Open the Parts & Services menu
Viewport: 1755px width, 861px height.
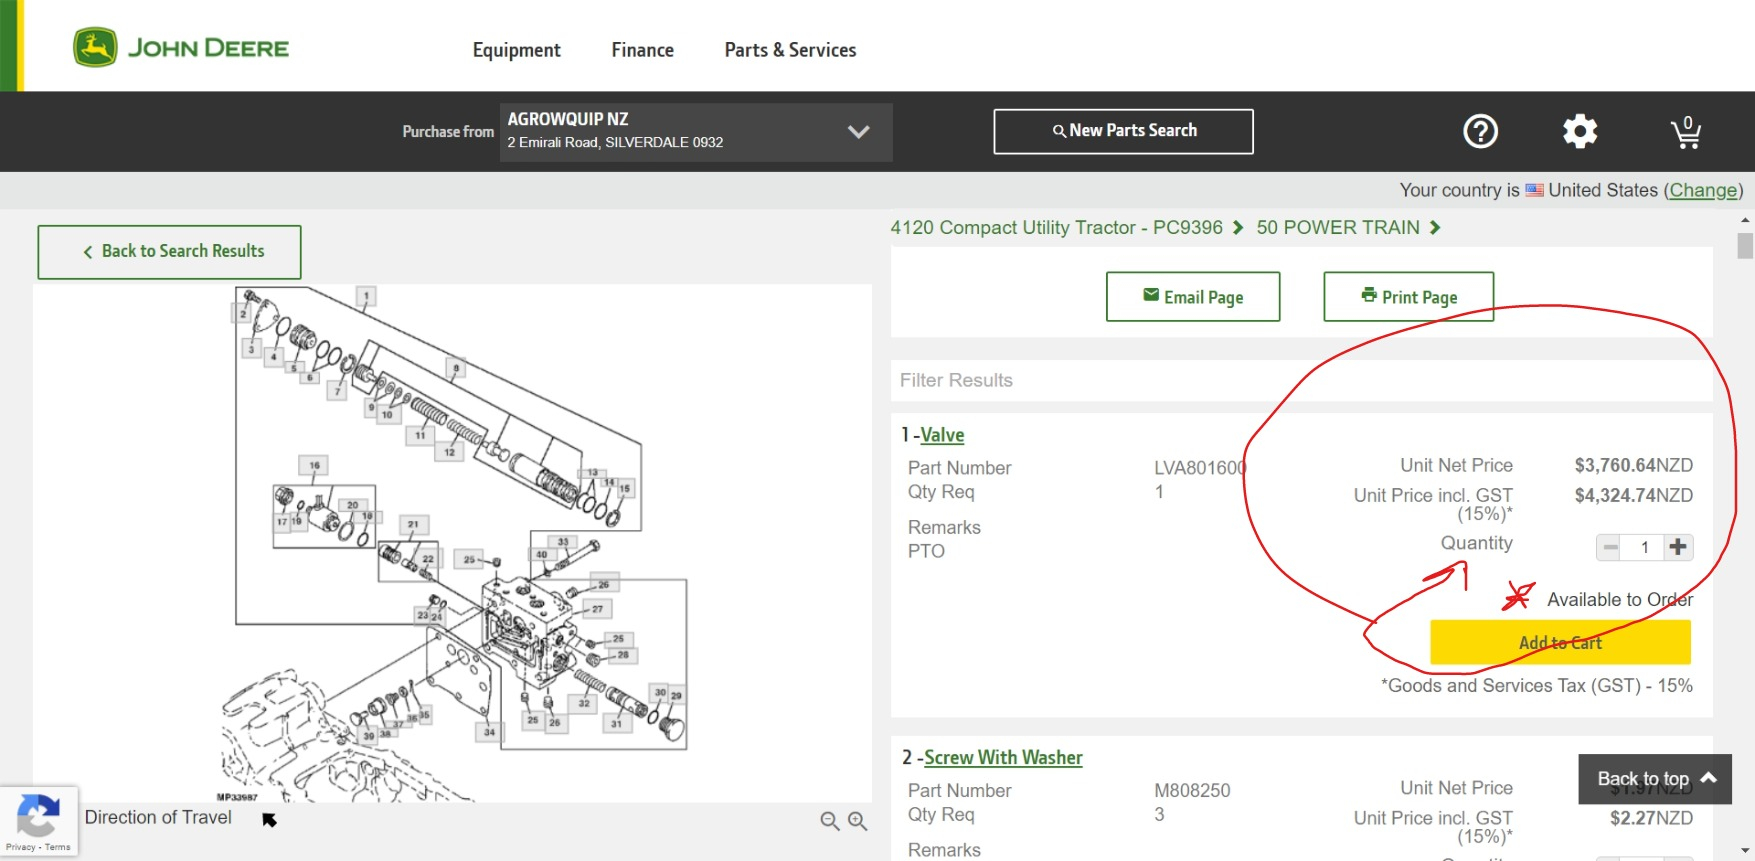click(x=790, y=50)
